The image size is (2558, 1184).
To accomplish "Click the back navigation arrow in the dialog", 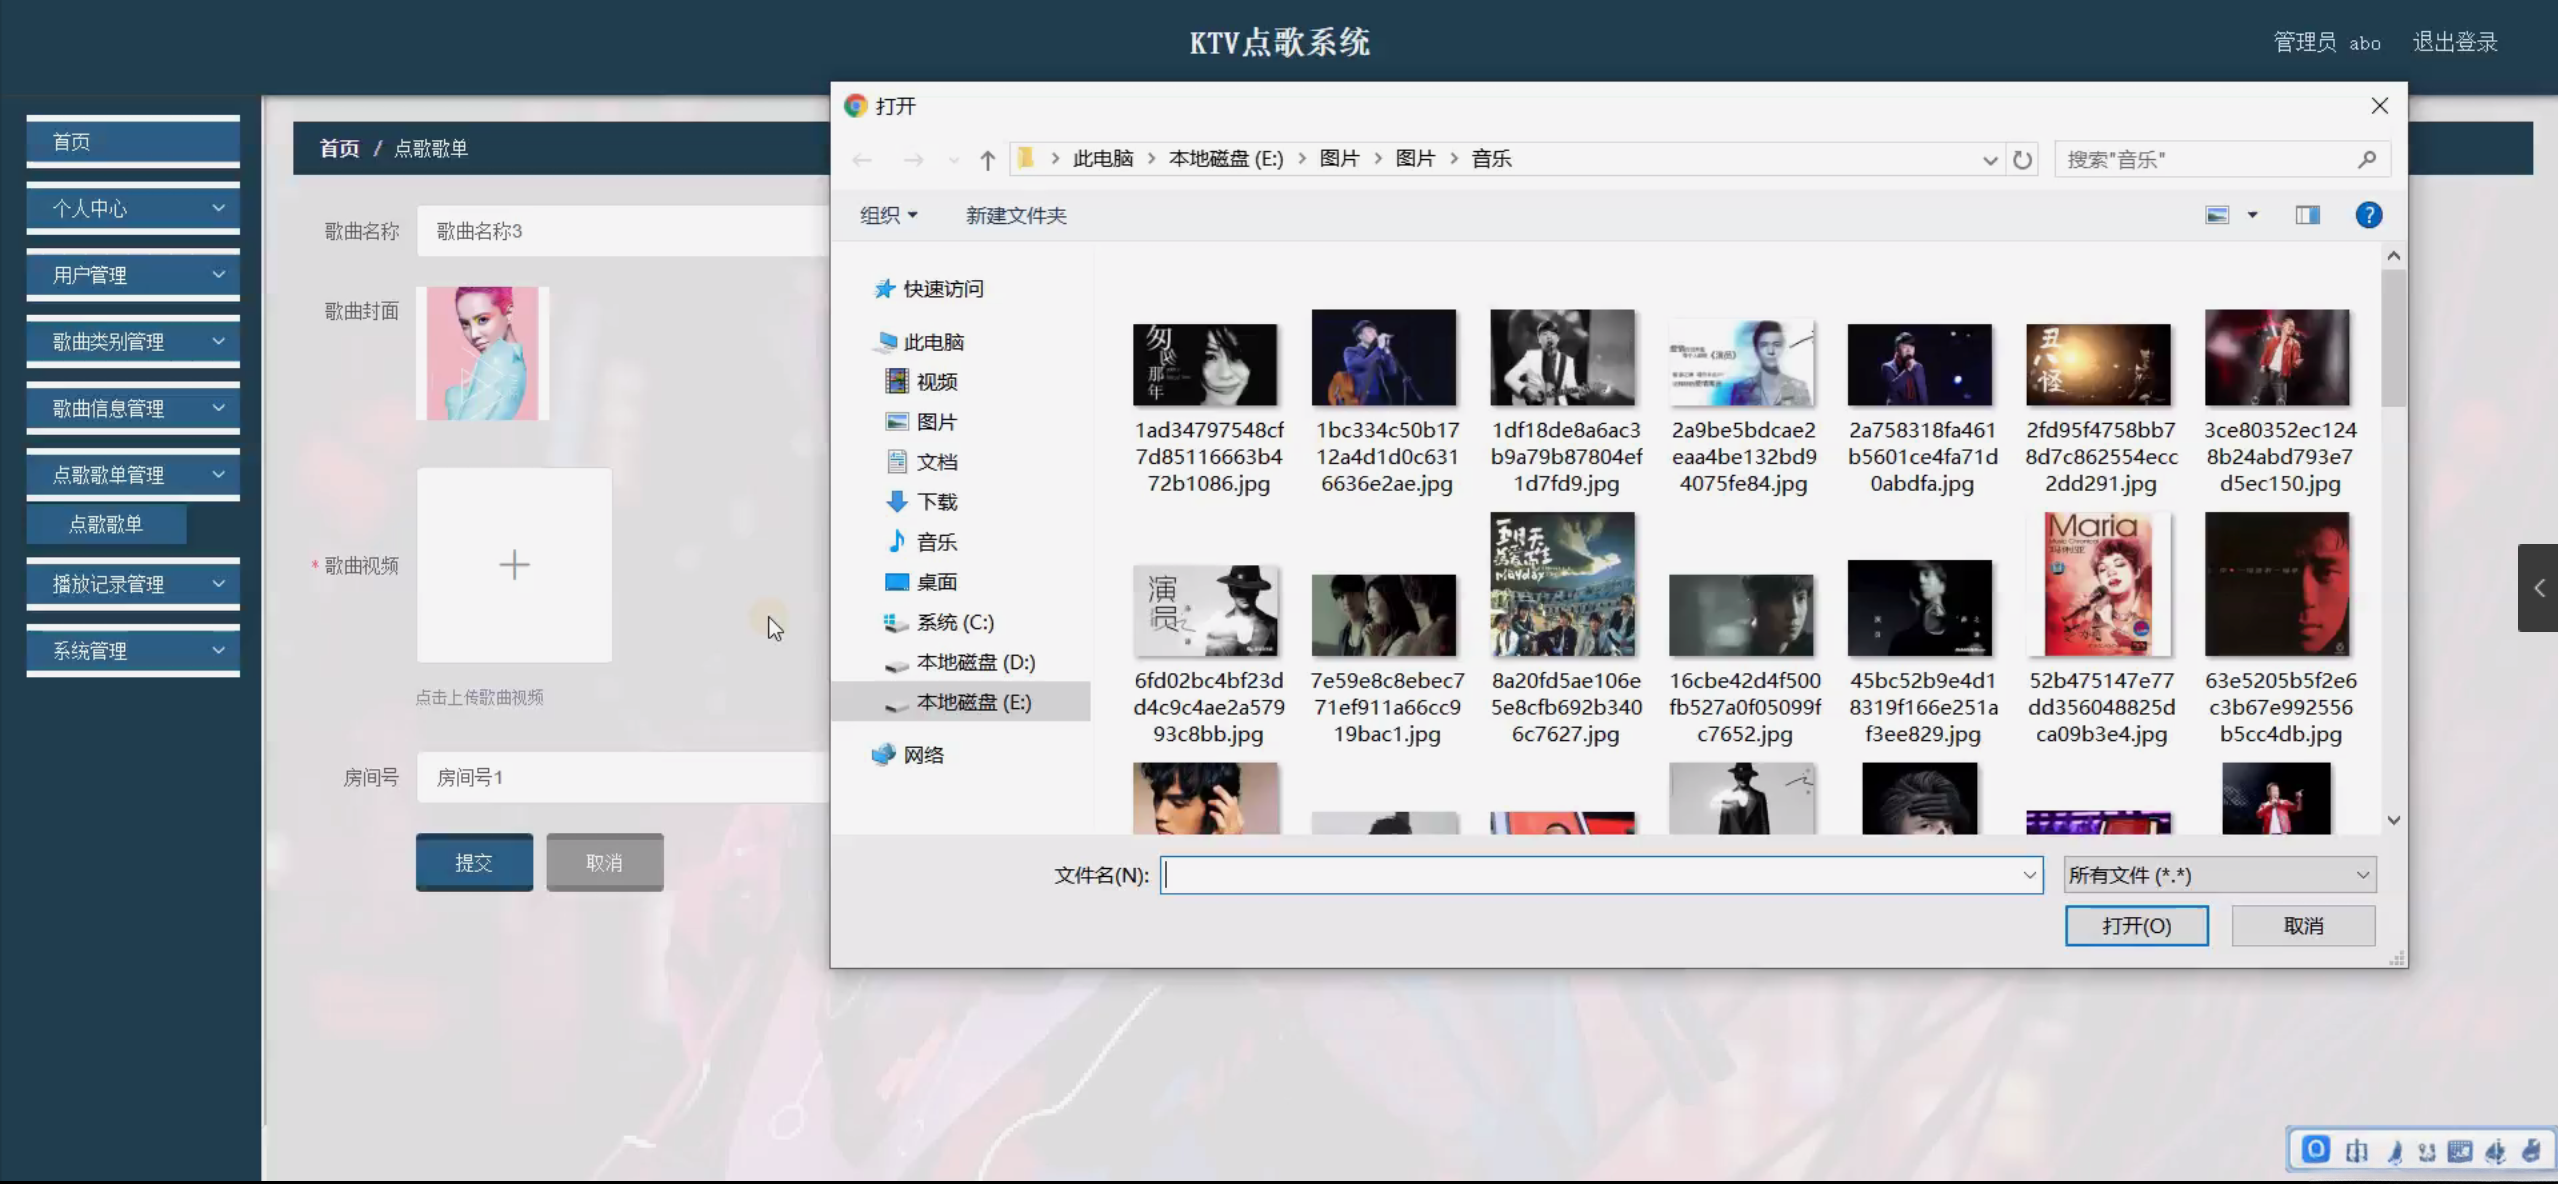I will (861, 158).
